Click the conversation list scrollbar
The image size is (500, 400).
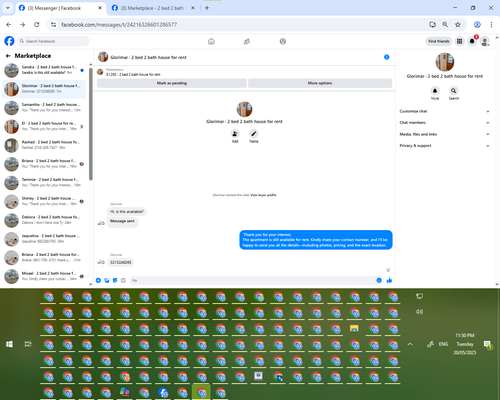[91, 123]
